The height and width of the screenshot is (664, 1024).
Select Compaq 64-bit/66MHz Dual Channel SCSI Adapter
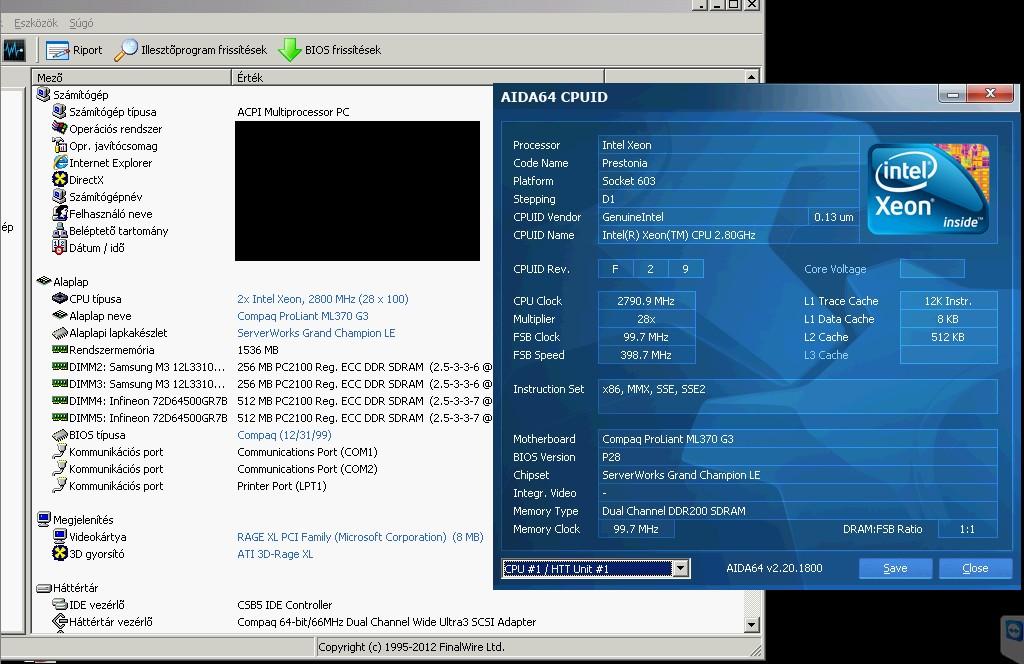(387, 622)
